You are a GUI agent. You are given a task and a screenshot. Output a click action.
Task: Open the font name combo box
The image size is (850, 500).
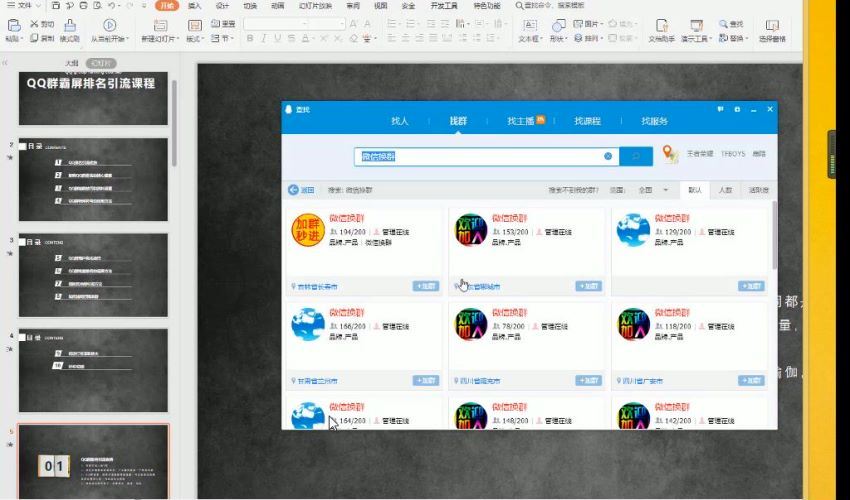pos(277,24)
